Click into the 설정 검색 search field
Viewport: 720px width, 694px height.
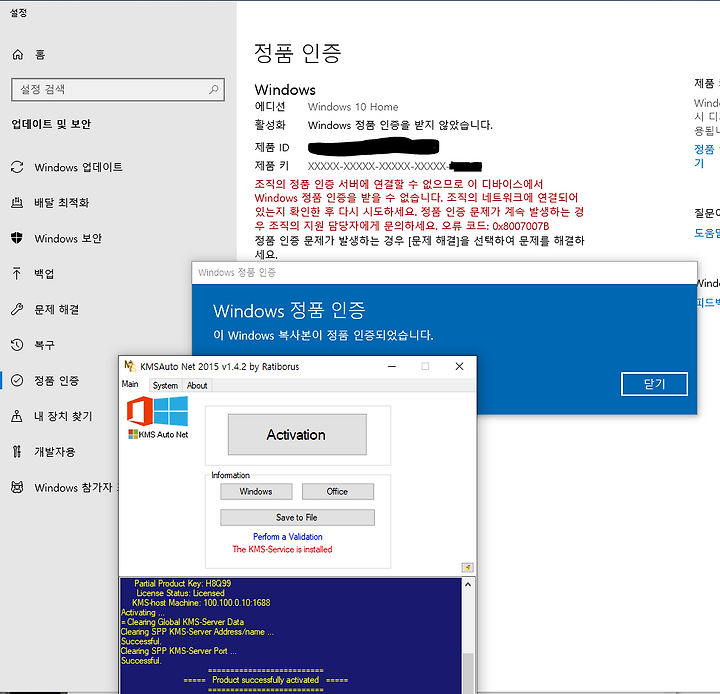point(118,89)
